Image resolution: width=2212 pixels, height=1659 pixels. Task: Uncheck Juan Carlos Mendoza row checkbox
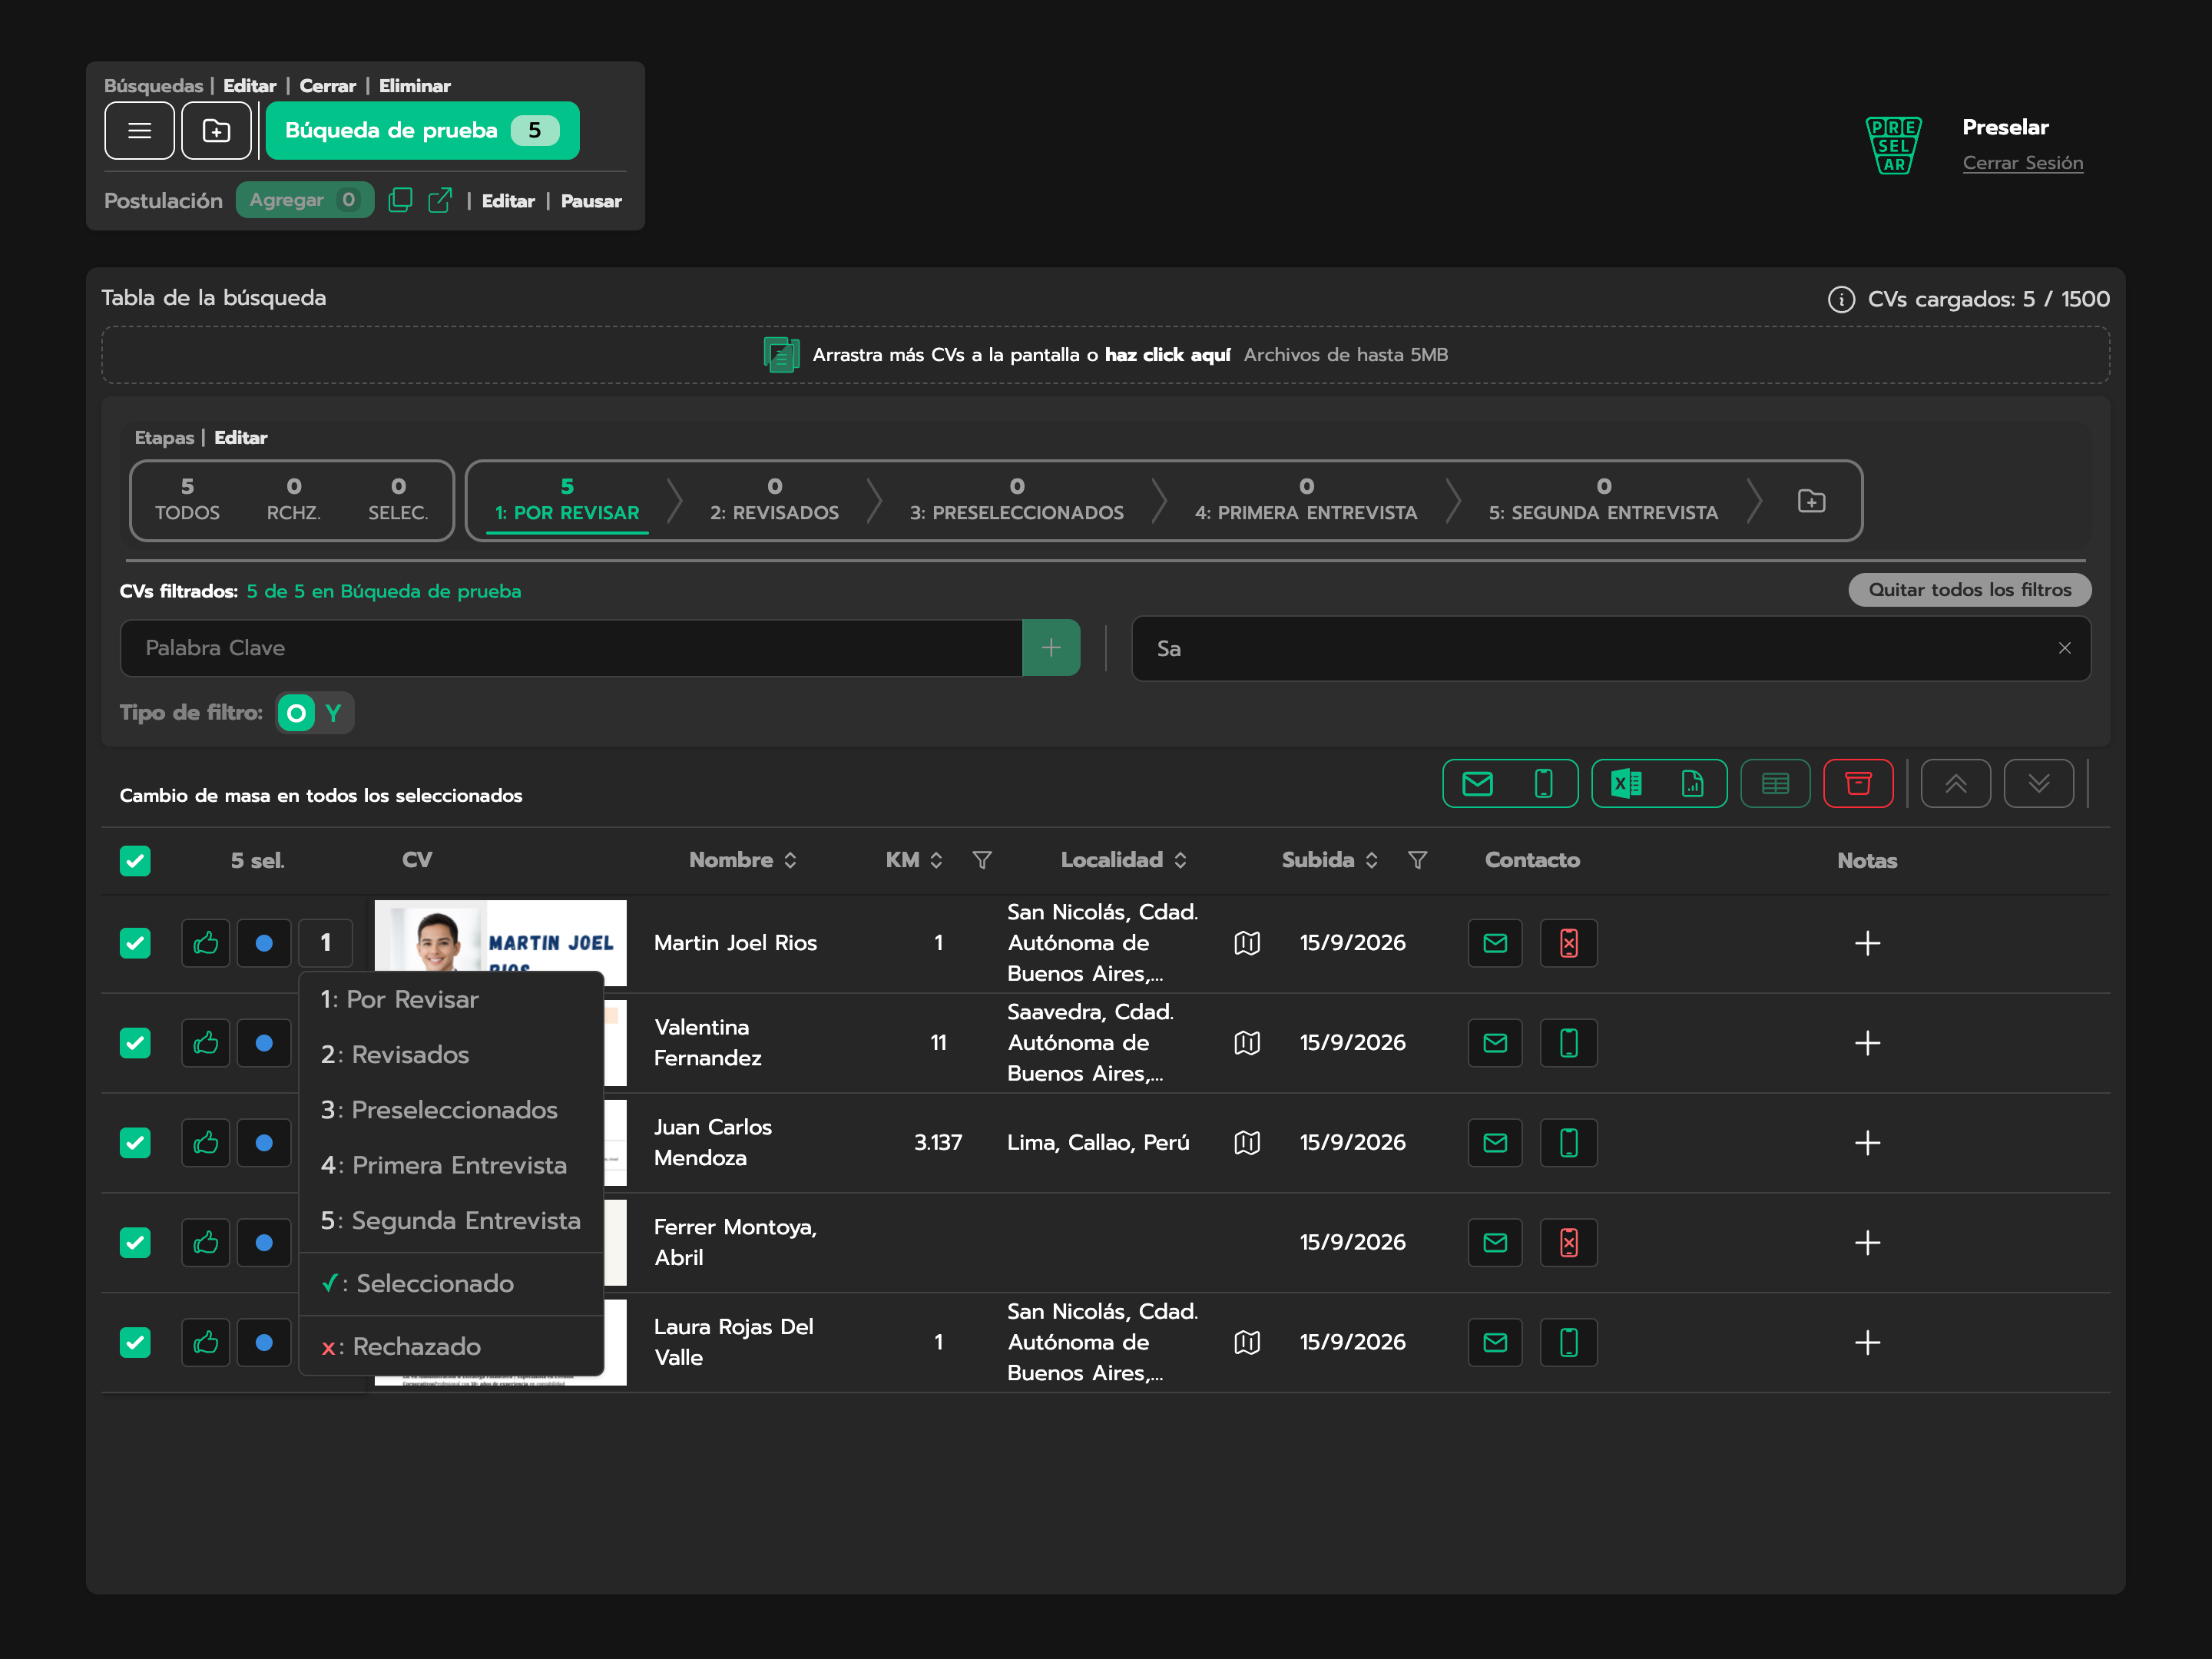click(x=135, y=1143)
